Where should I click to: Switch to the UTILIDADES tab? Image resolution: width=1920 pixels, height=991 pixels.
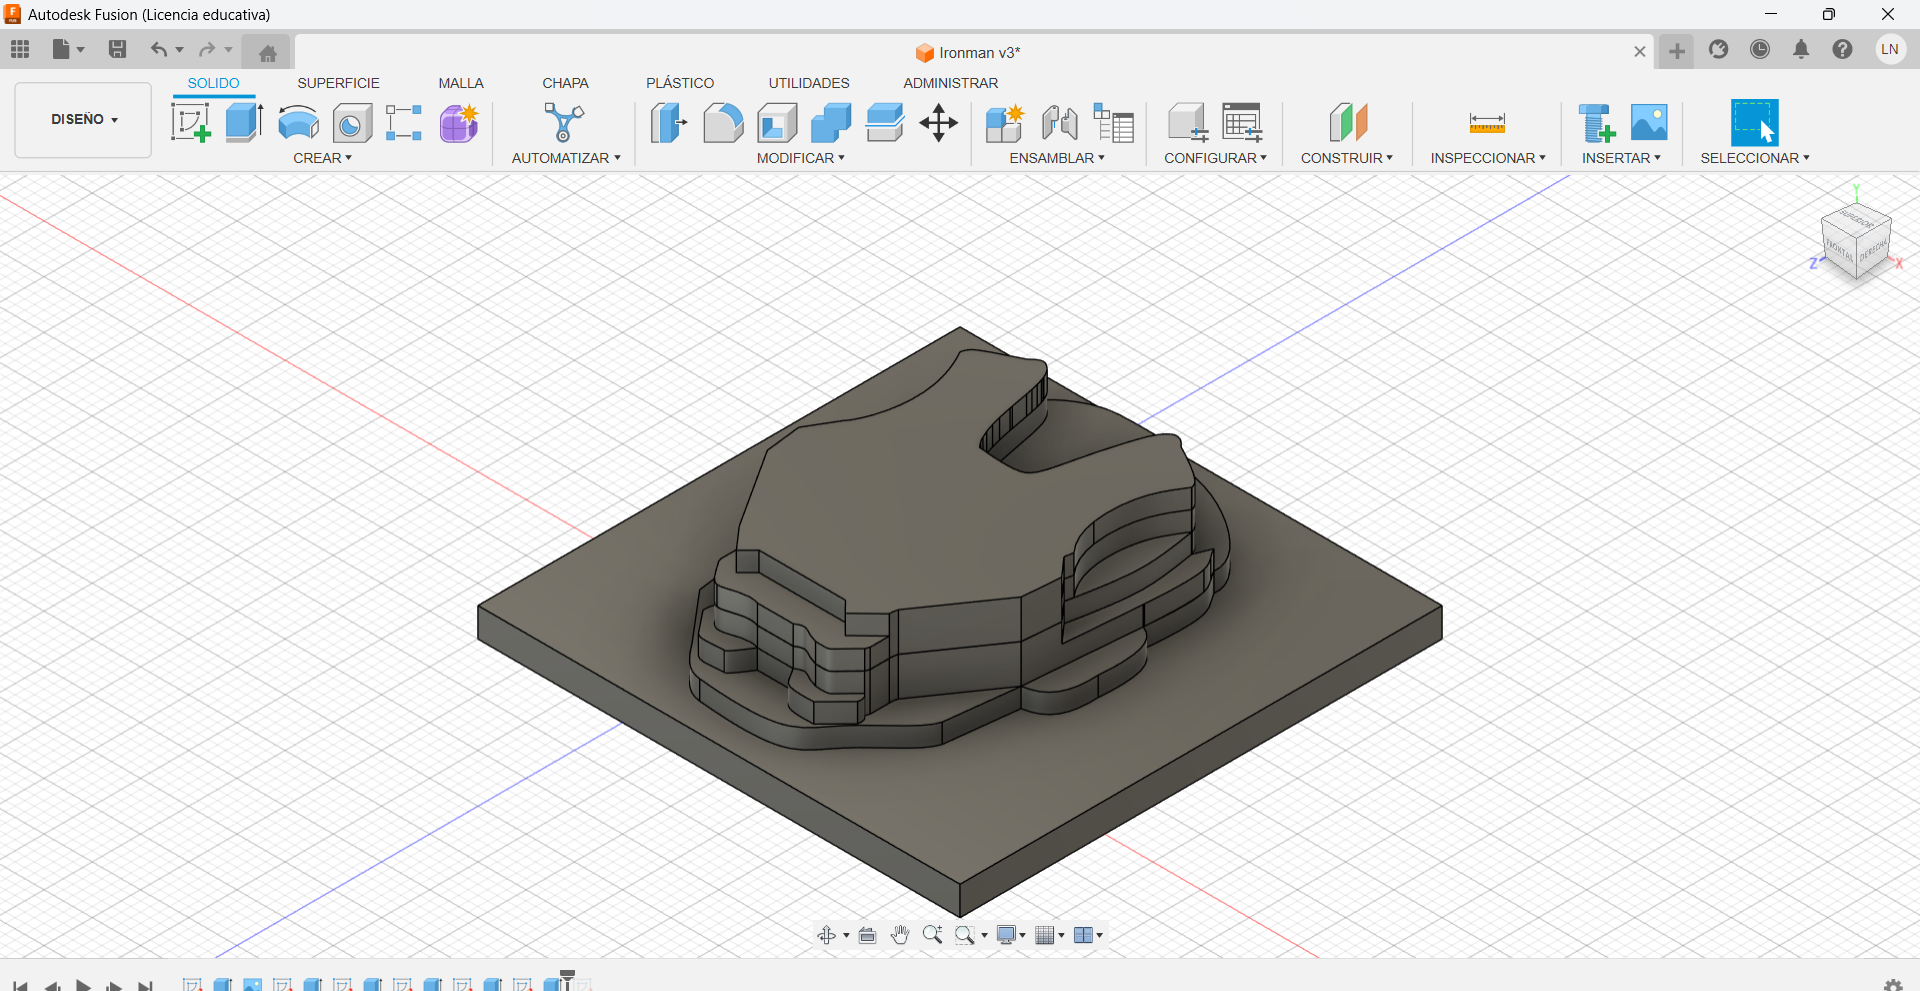(809, 83)
